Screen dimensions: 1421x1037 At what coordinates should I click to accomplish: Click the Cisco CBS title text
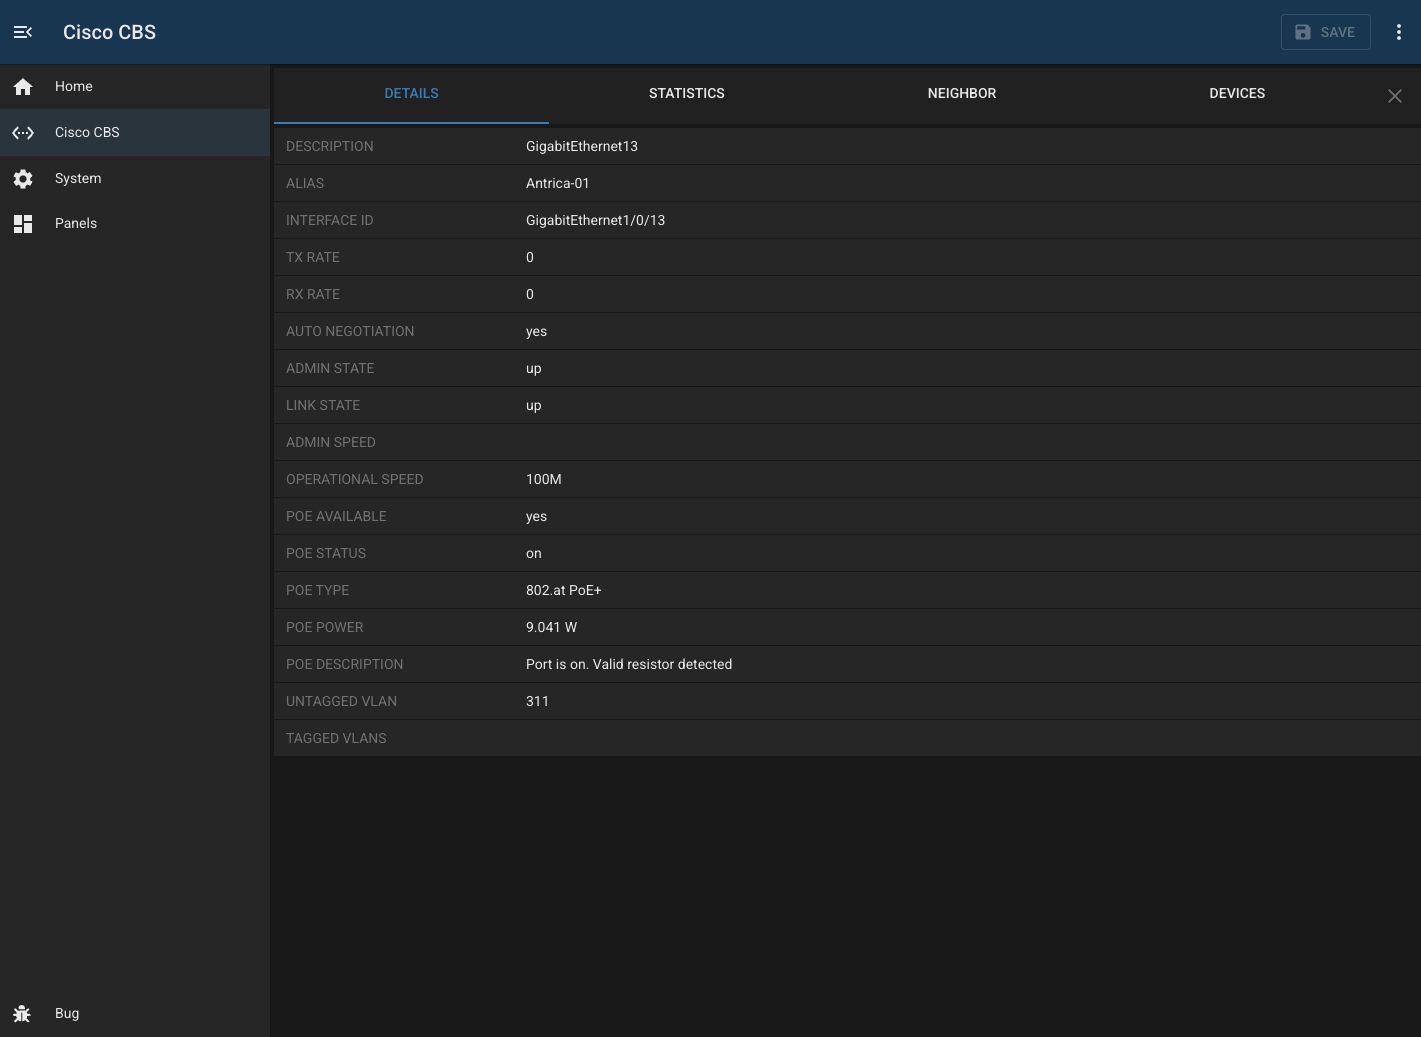(109, 32)
